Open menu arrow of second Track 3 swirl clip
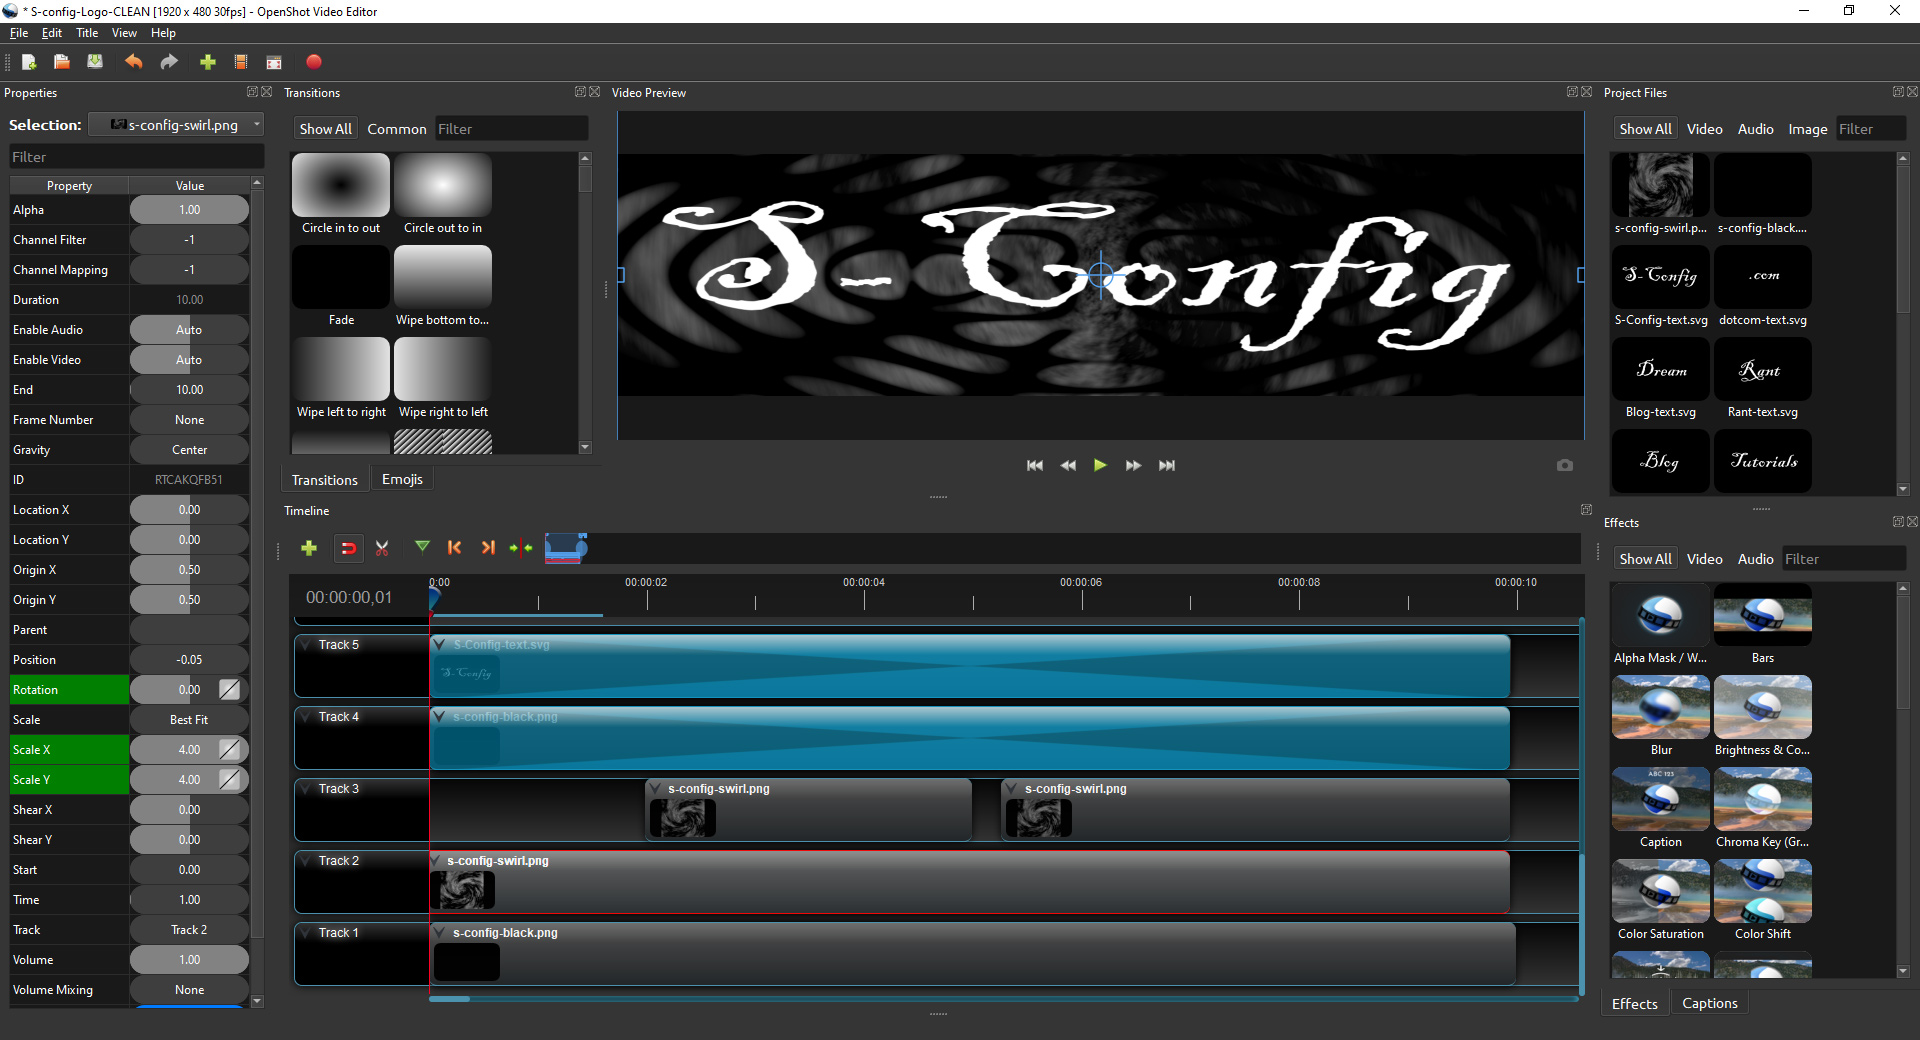The width and height of the screenshot is (1920, 1040). point(1012,789)
